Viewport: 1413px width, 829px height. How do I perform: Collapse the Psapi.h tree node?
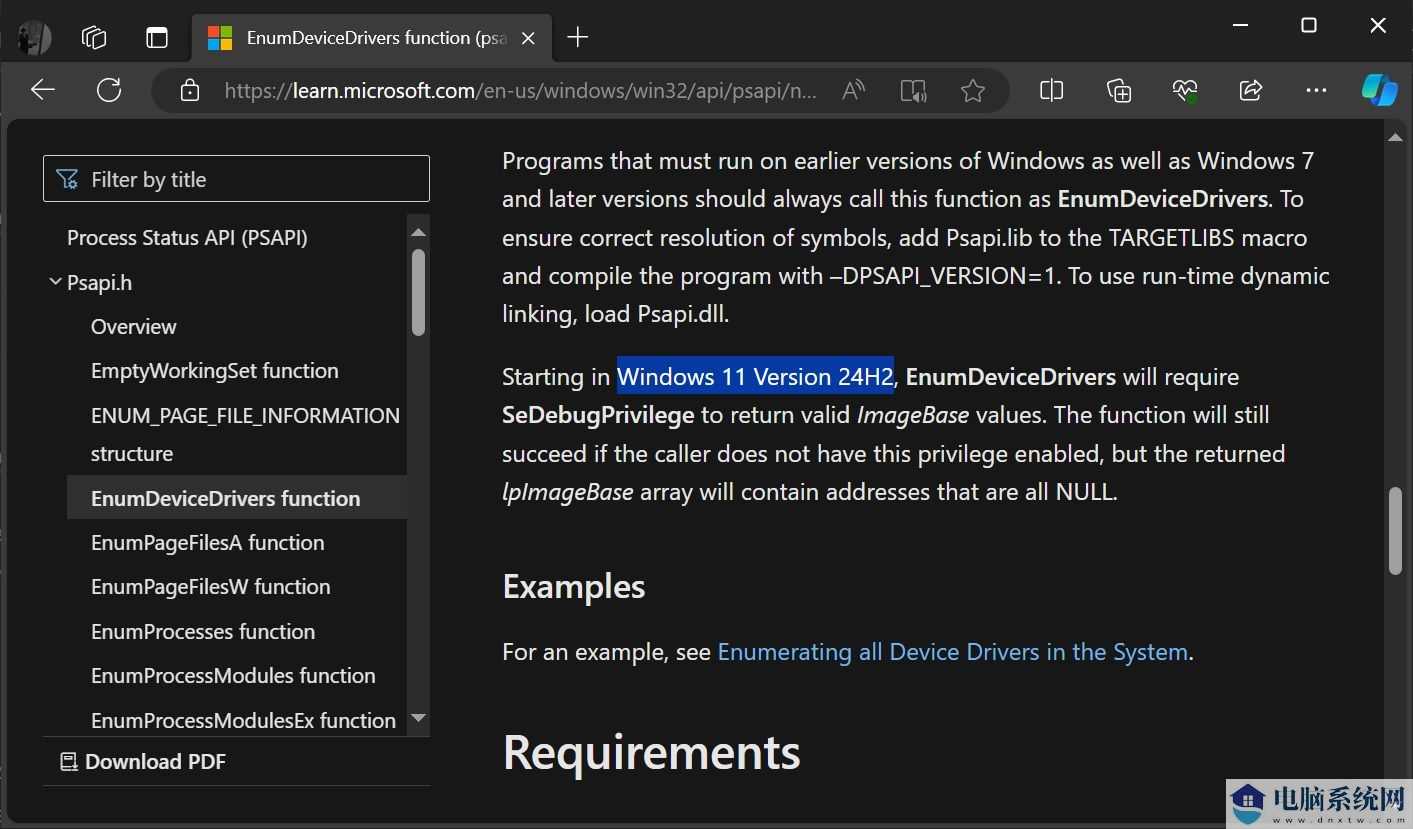pos(55,283)
